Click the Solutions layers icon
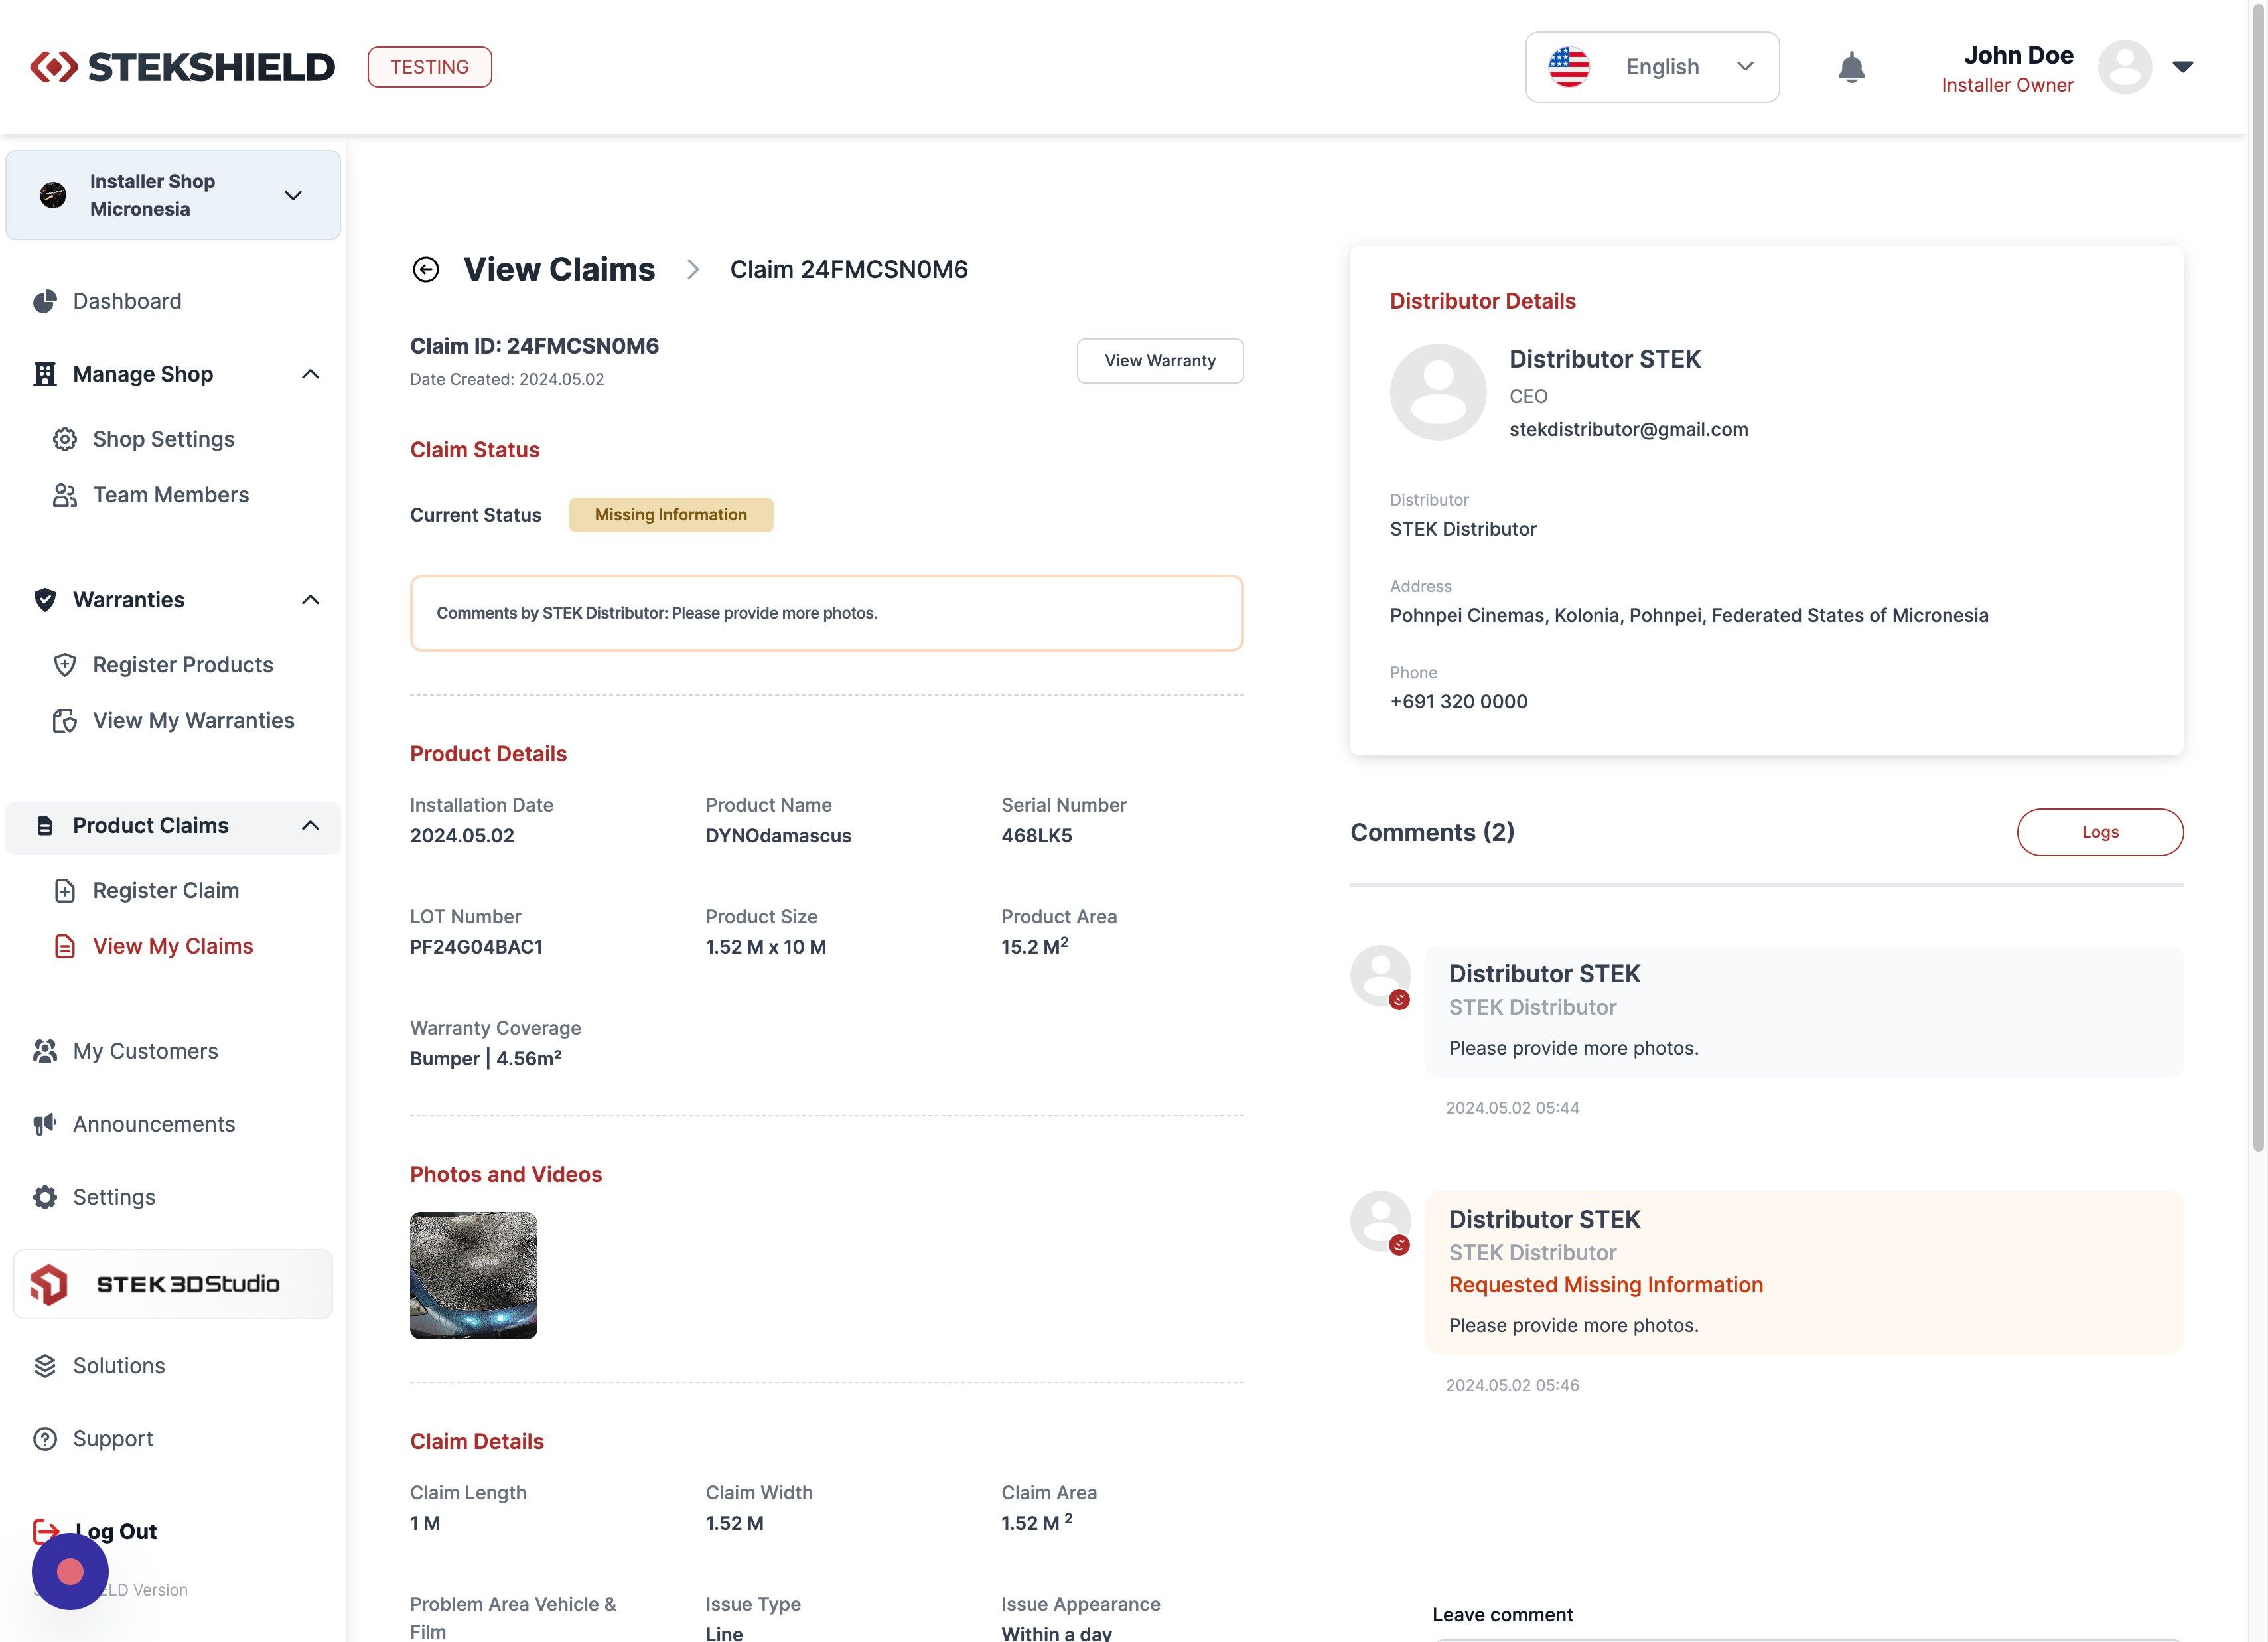Screen dimensions: 2268x1642 (45, 1366)
